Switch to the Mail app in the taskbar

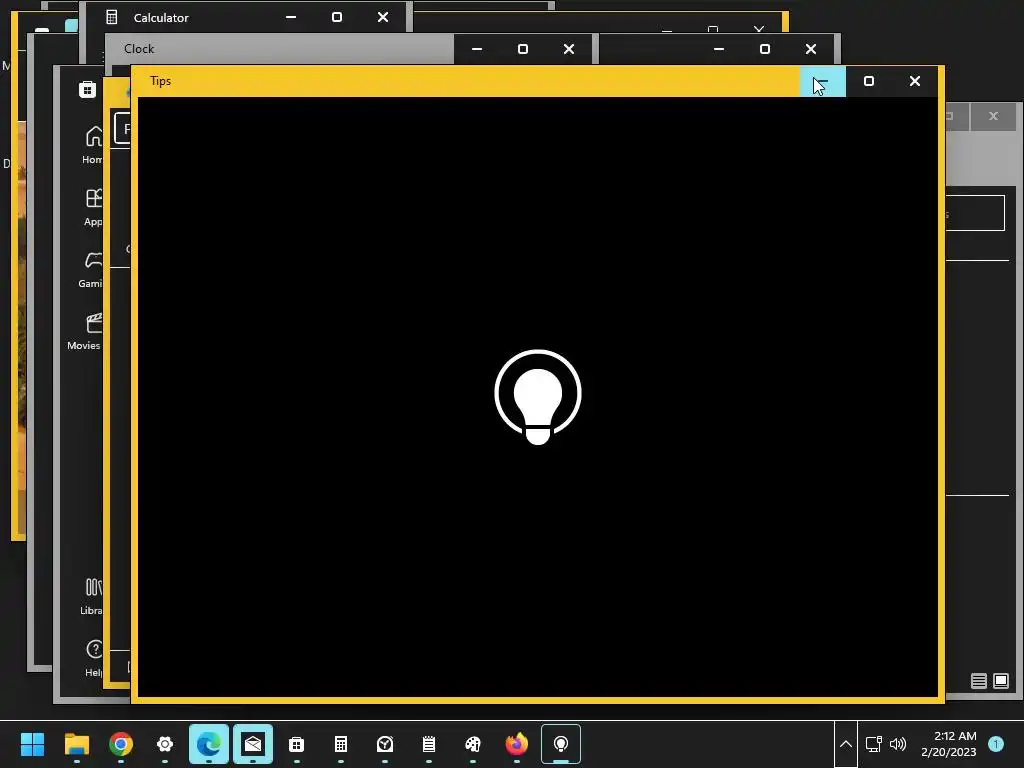253,744
